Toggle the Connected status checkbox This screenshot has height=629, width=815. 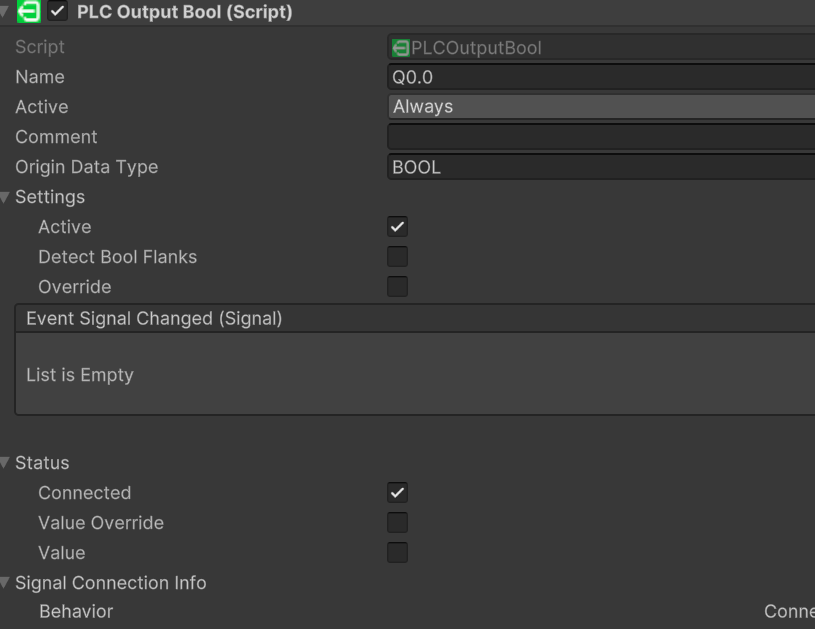click(x=397, y=493)
